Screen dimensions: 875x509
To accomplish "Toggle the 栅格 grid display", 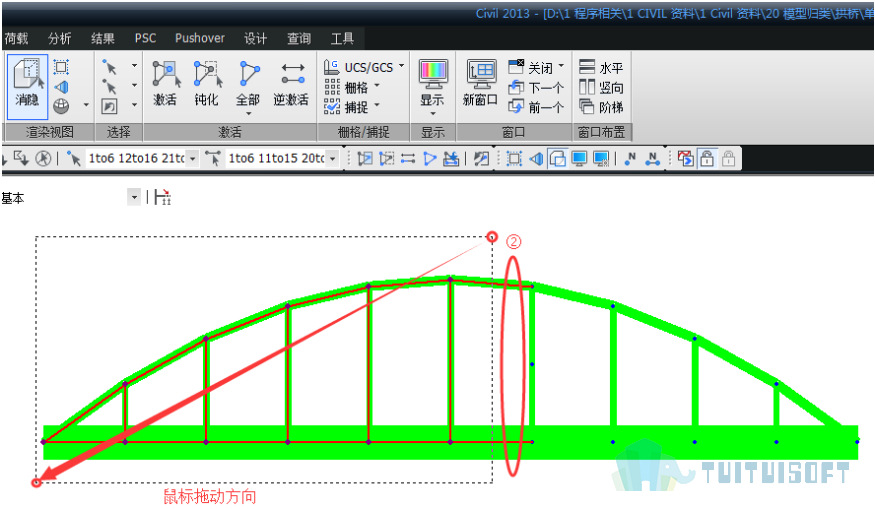I will (352, 87).
